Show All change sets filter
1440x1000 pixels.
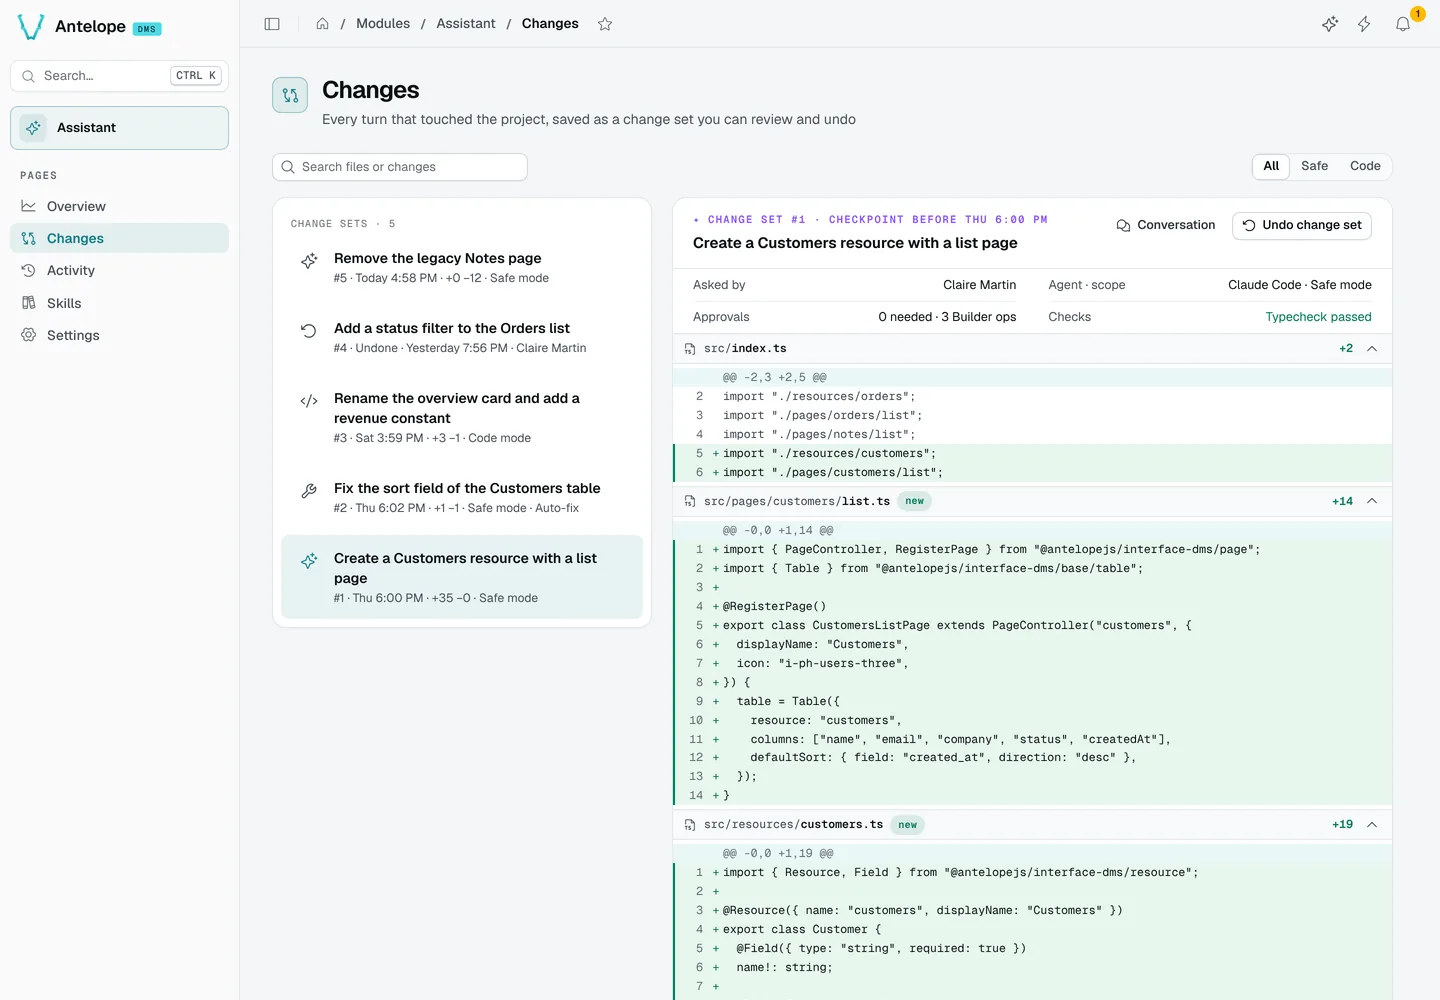click(x=1271, y=166)
